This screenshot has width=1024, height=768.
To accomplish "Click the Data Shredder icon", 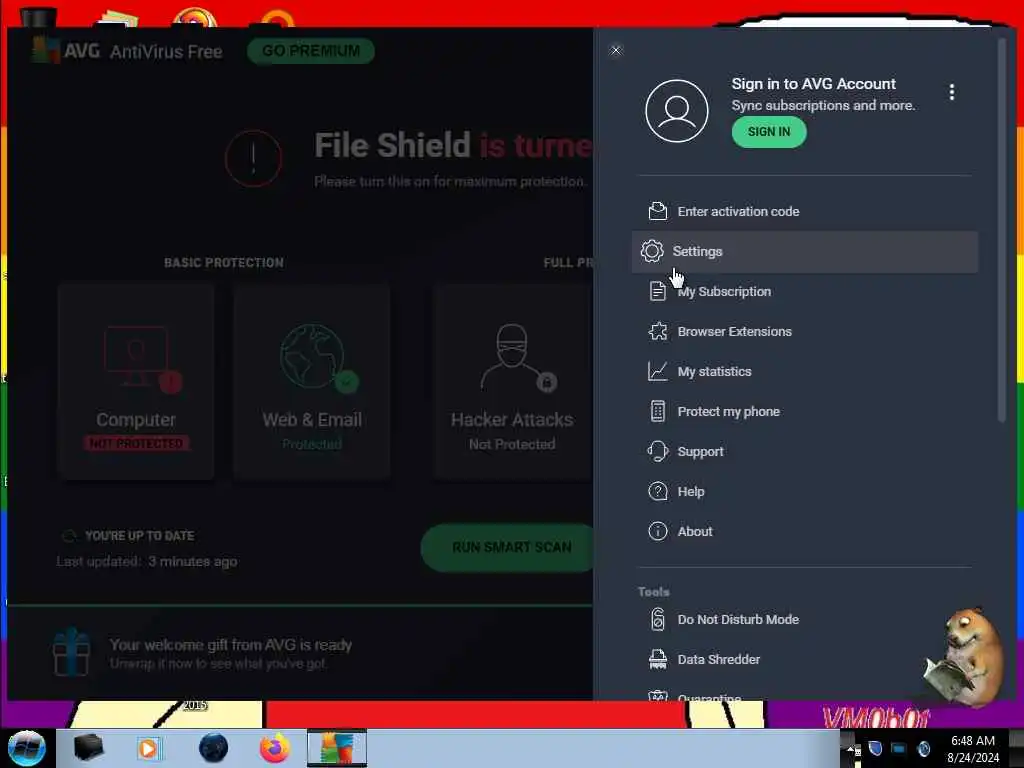I will pyautogui.click(x=658, y=660).
